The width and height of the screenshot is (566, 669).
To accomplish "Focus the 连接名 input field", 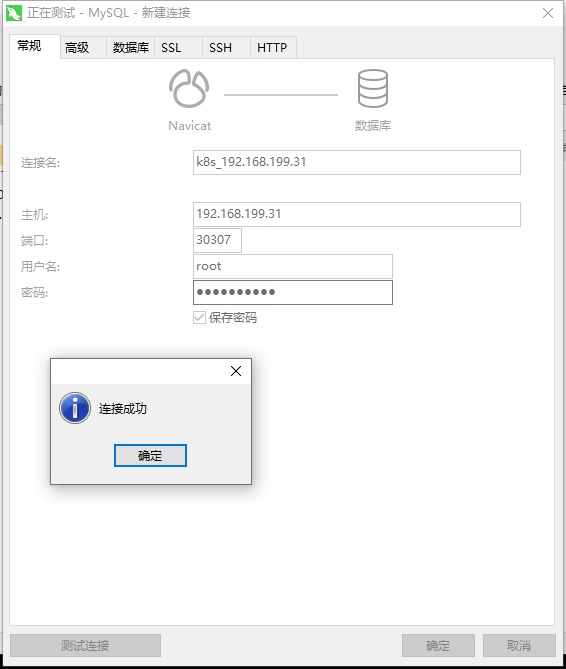I will (x=357, y=162).
